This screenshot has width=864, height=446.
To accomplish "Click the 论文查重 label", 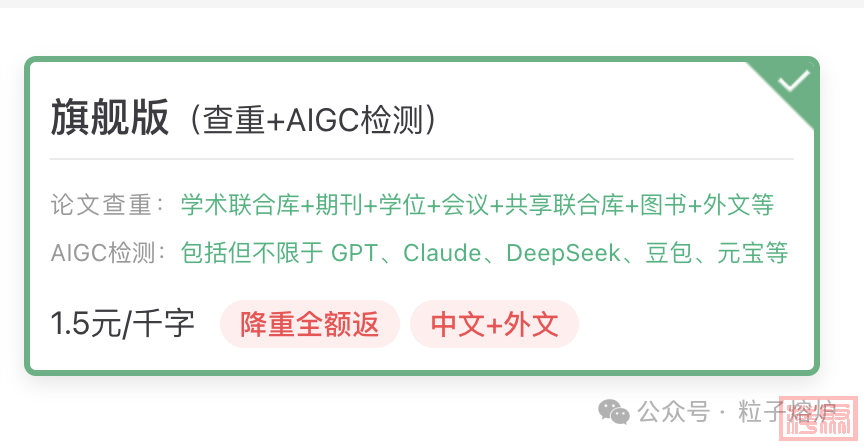I will (101, 205).
